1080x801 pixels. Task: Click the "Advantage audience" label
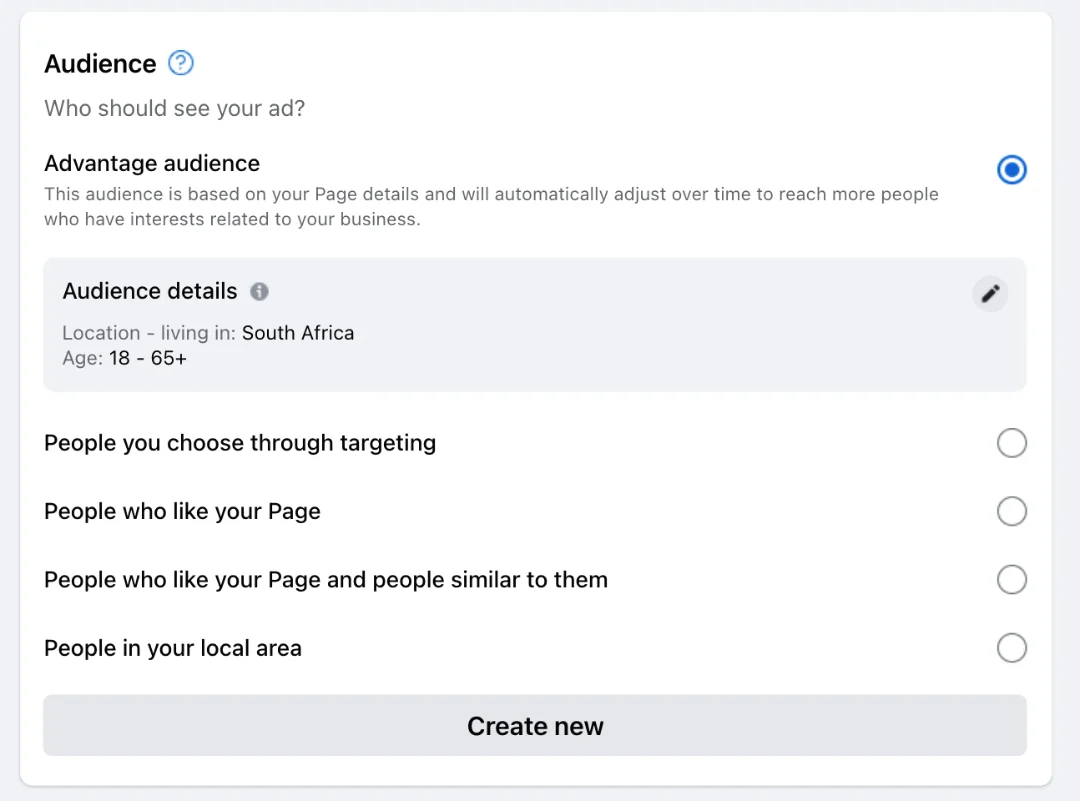[x=152, y=163]
